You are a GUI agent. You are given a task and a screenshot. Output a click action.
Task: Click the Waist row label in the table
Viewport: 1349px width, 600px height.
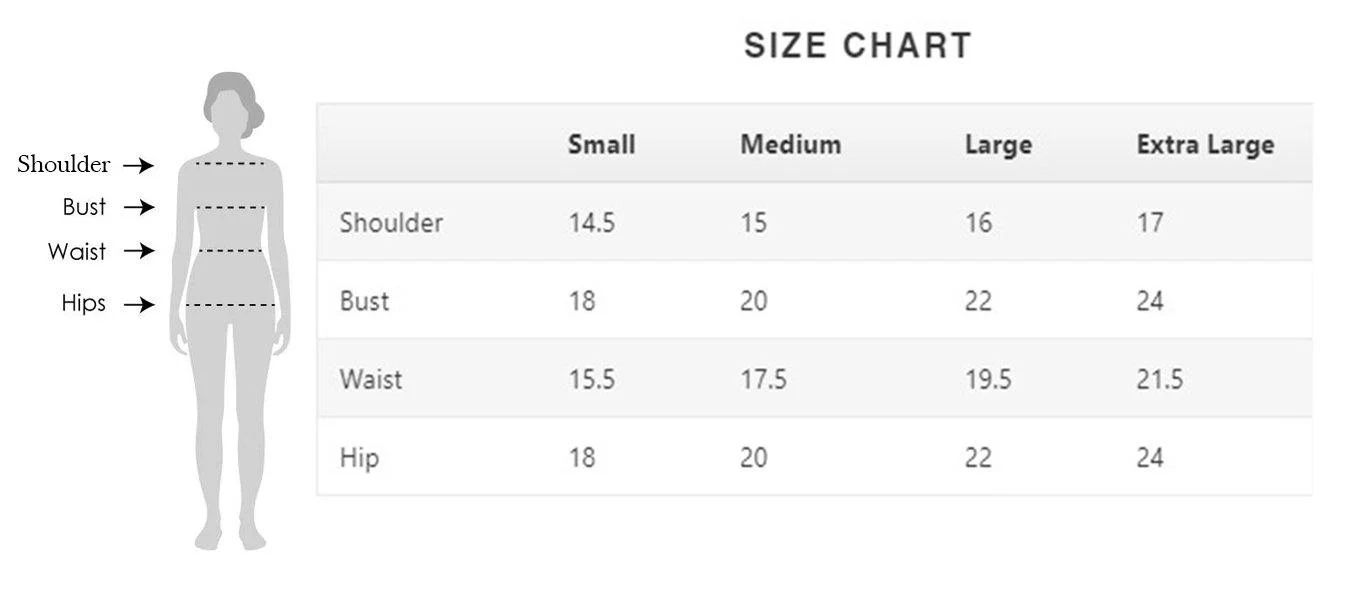(x=371, y=379)
